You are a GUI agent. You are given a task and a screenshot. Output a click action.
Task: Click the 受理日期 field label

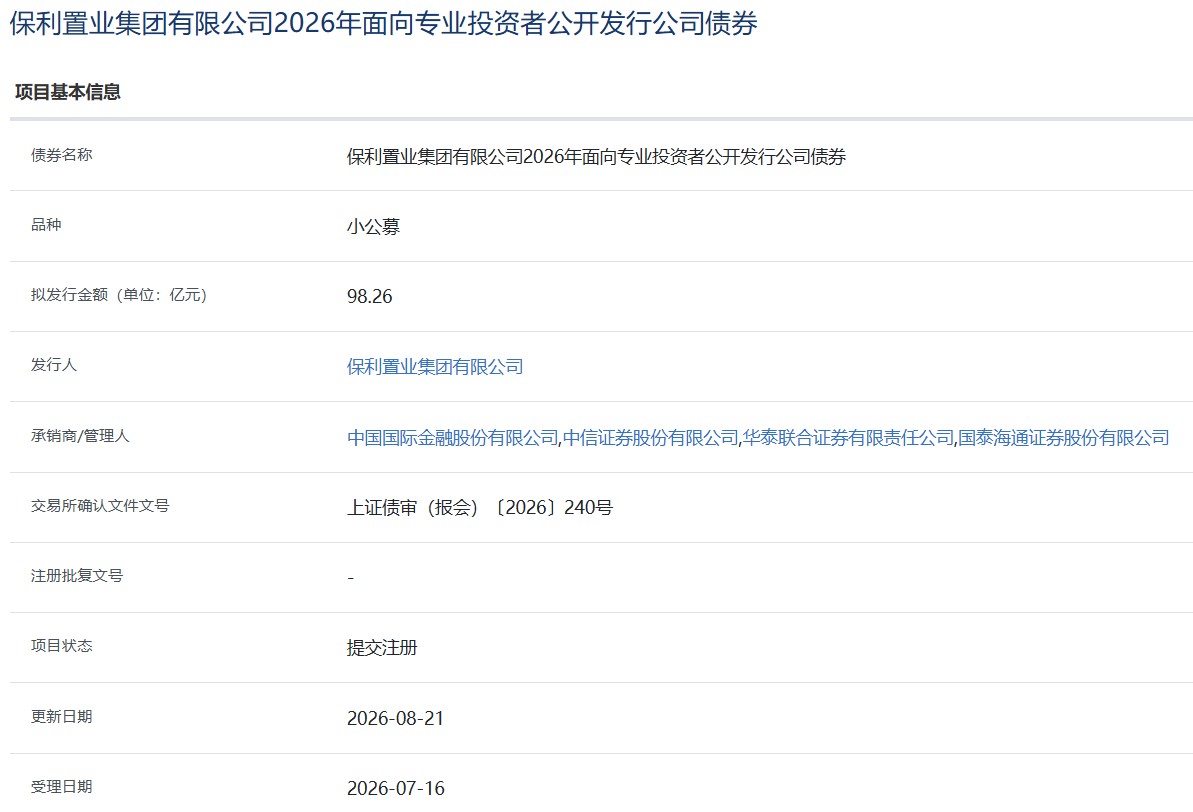click(62, 787)
